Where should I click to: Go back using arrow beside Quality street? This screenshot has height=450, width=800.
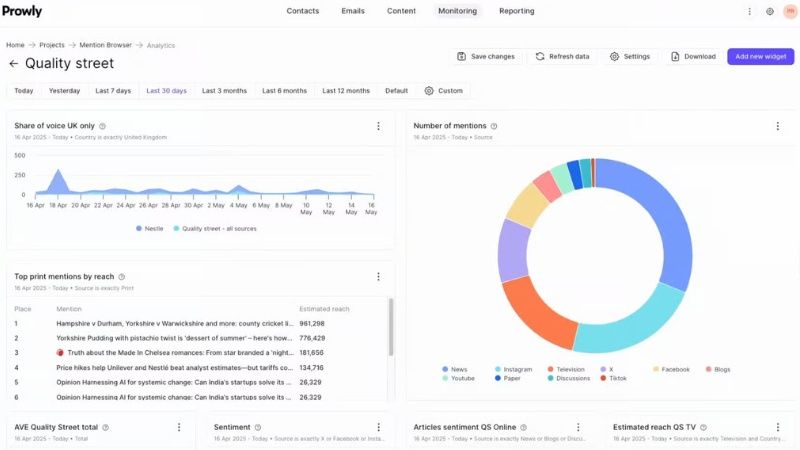click(x=13, y=63)
